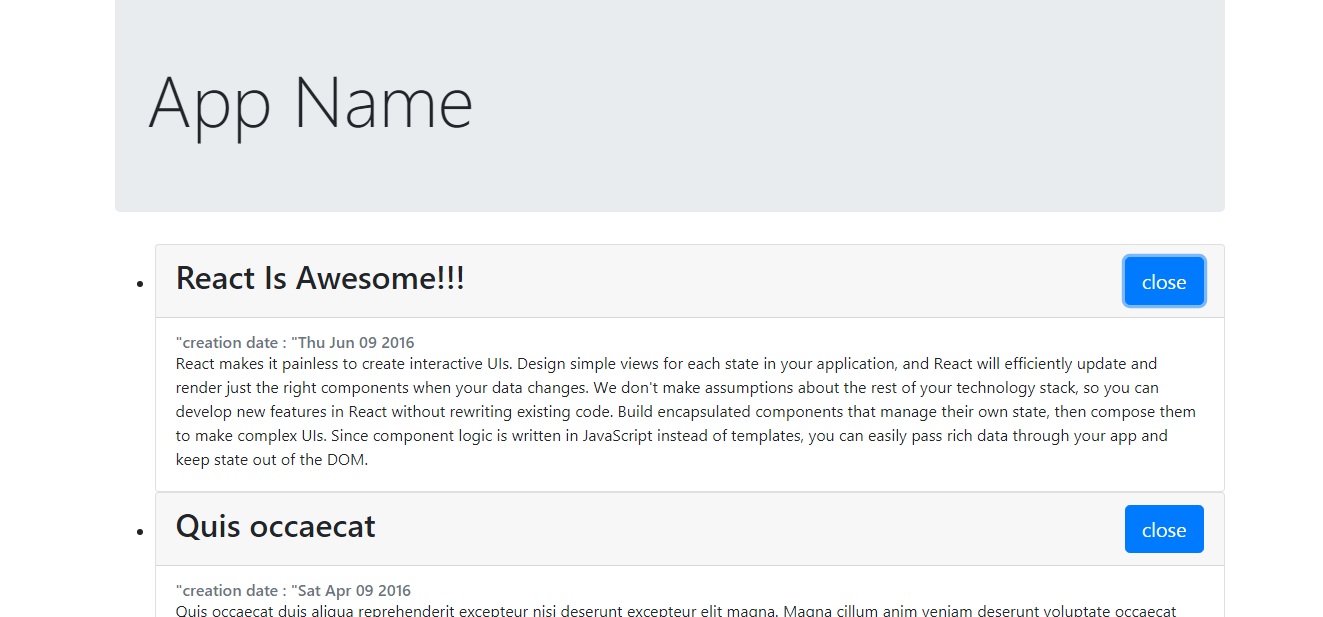Click the bullet beside React Is Awesome!!!
Screen dimensions: 1323x617
coord(141,284)
